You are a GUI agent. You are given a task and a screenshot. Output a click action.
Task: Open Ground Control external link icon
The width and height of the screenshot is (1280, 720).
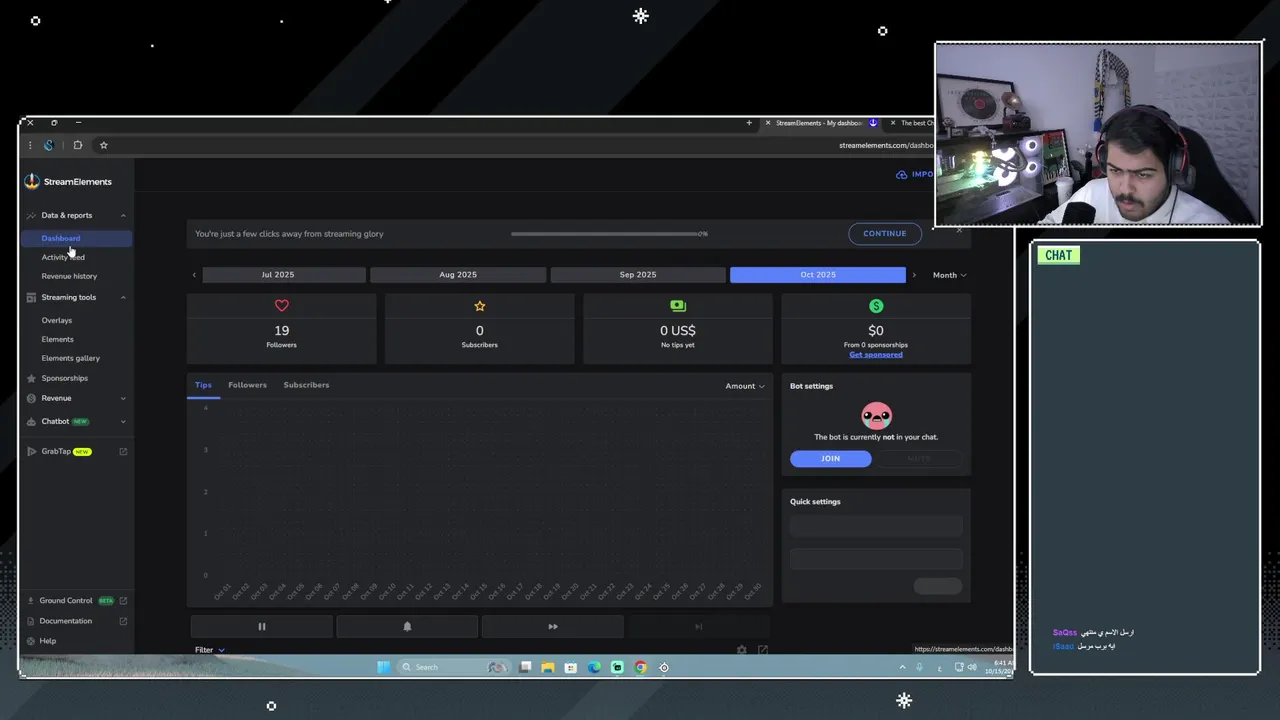[123, 601]
